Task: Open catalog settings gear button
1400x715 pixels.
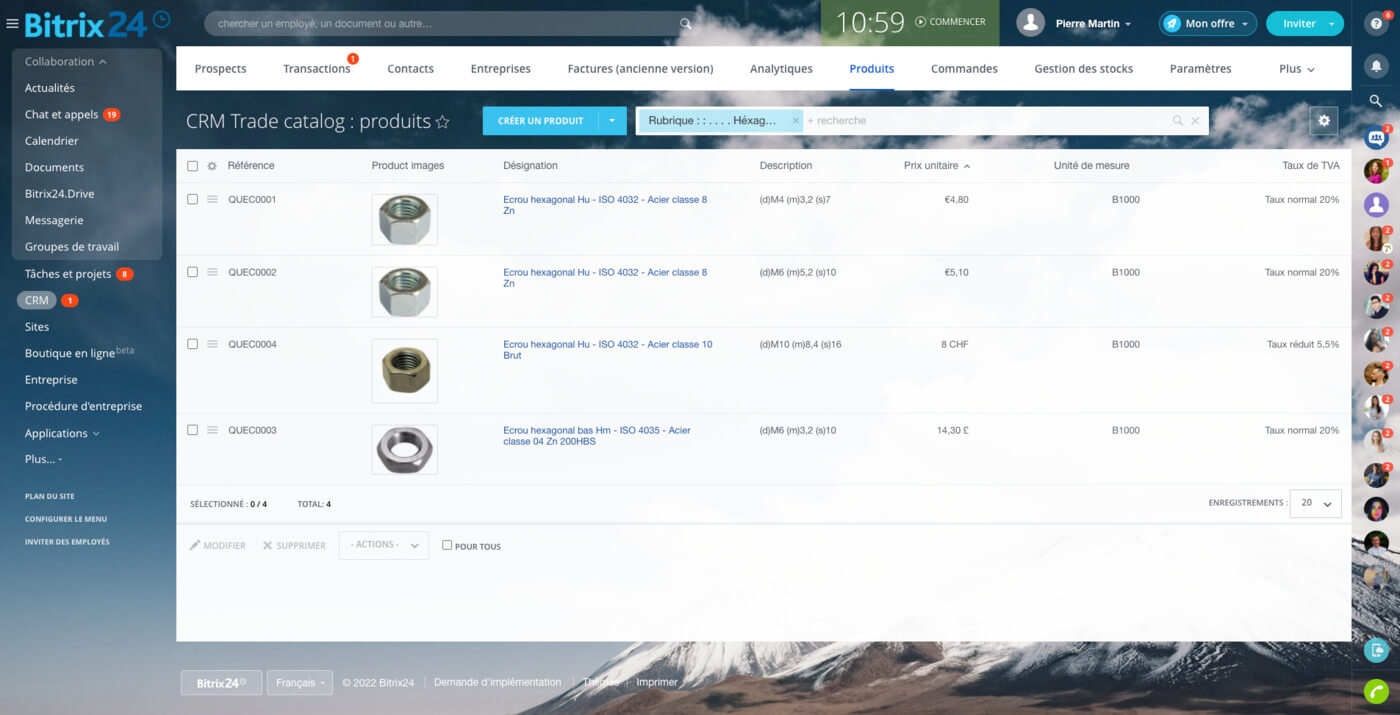Action: click(x=1324, y=120)
